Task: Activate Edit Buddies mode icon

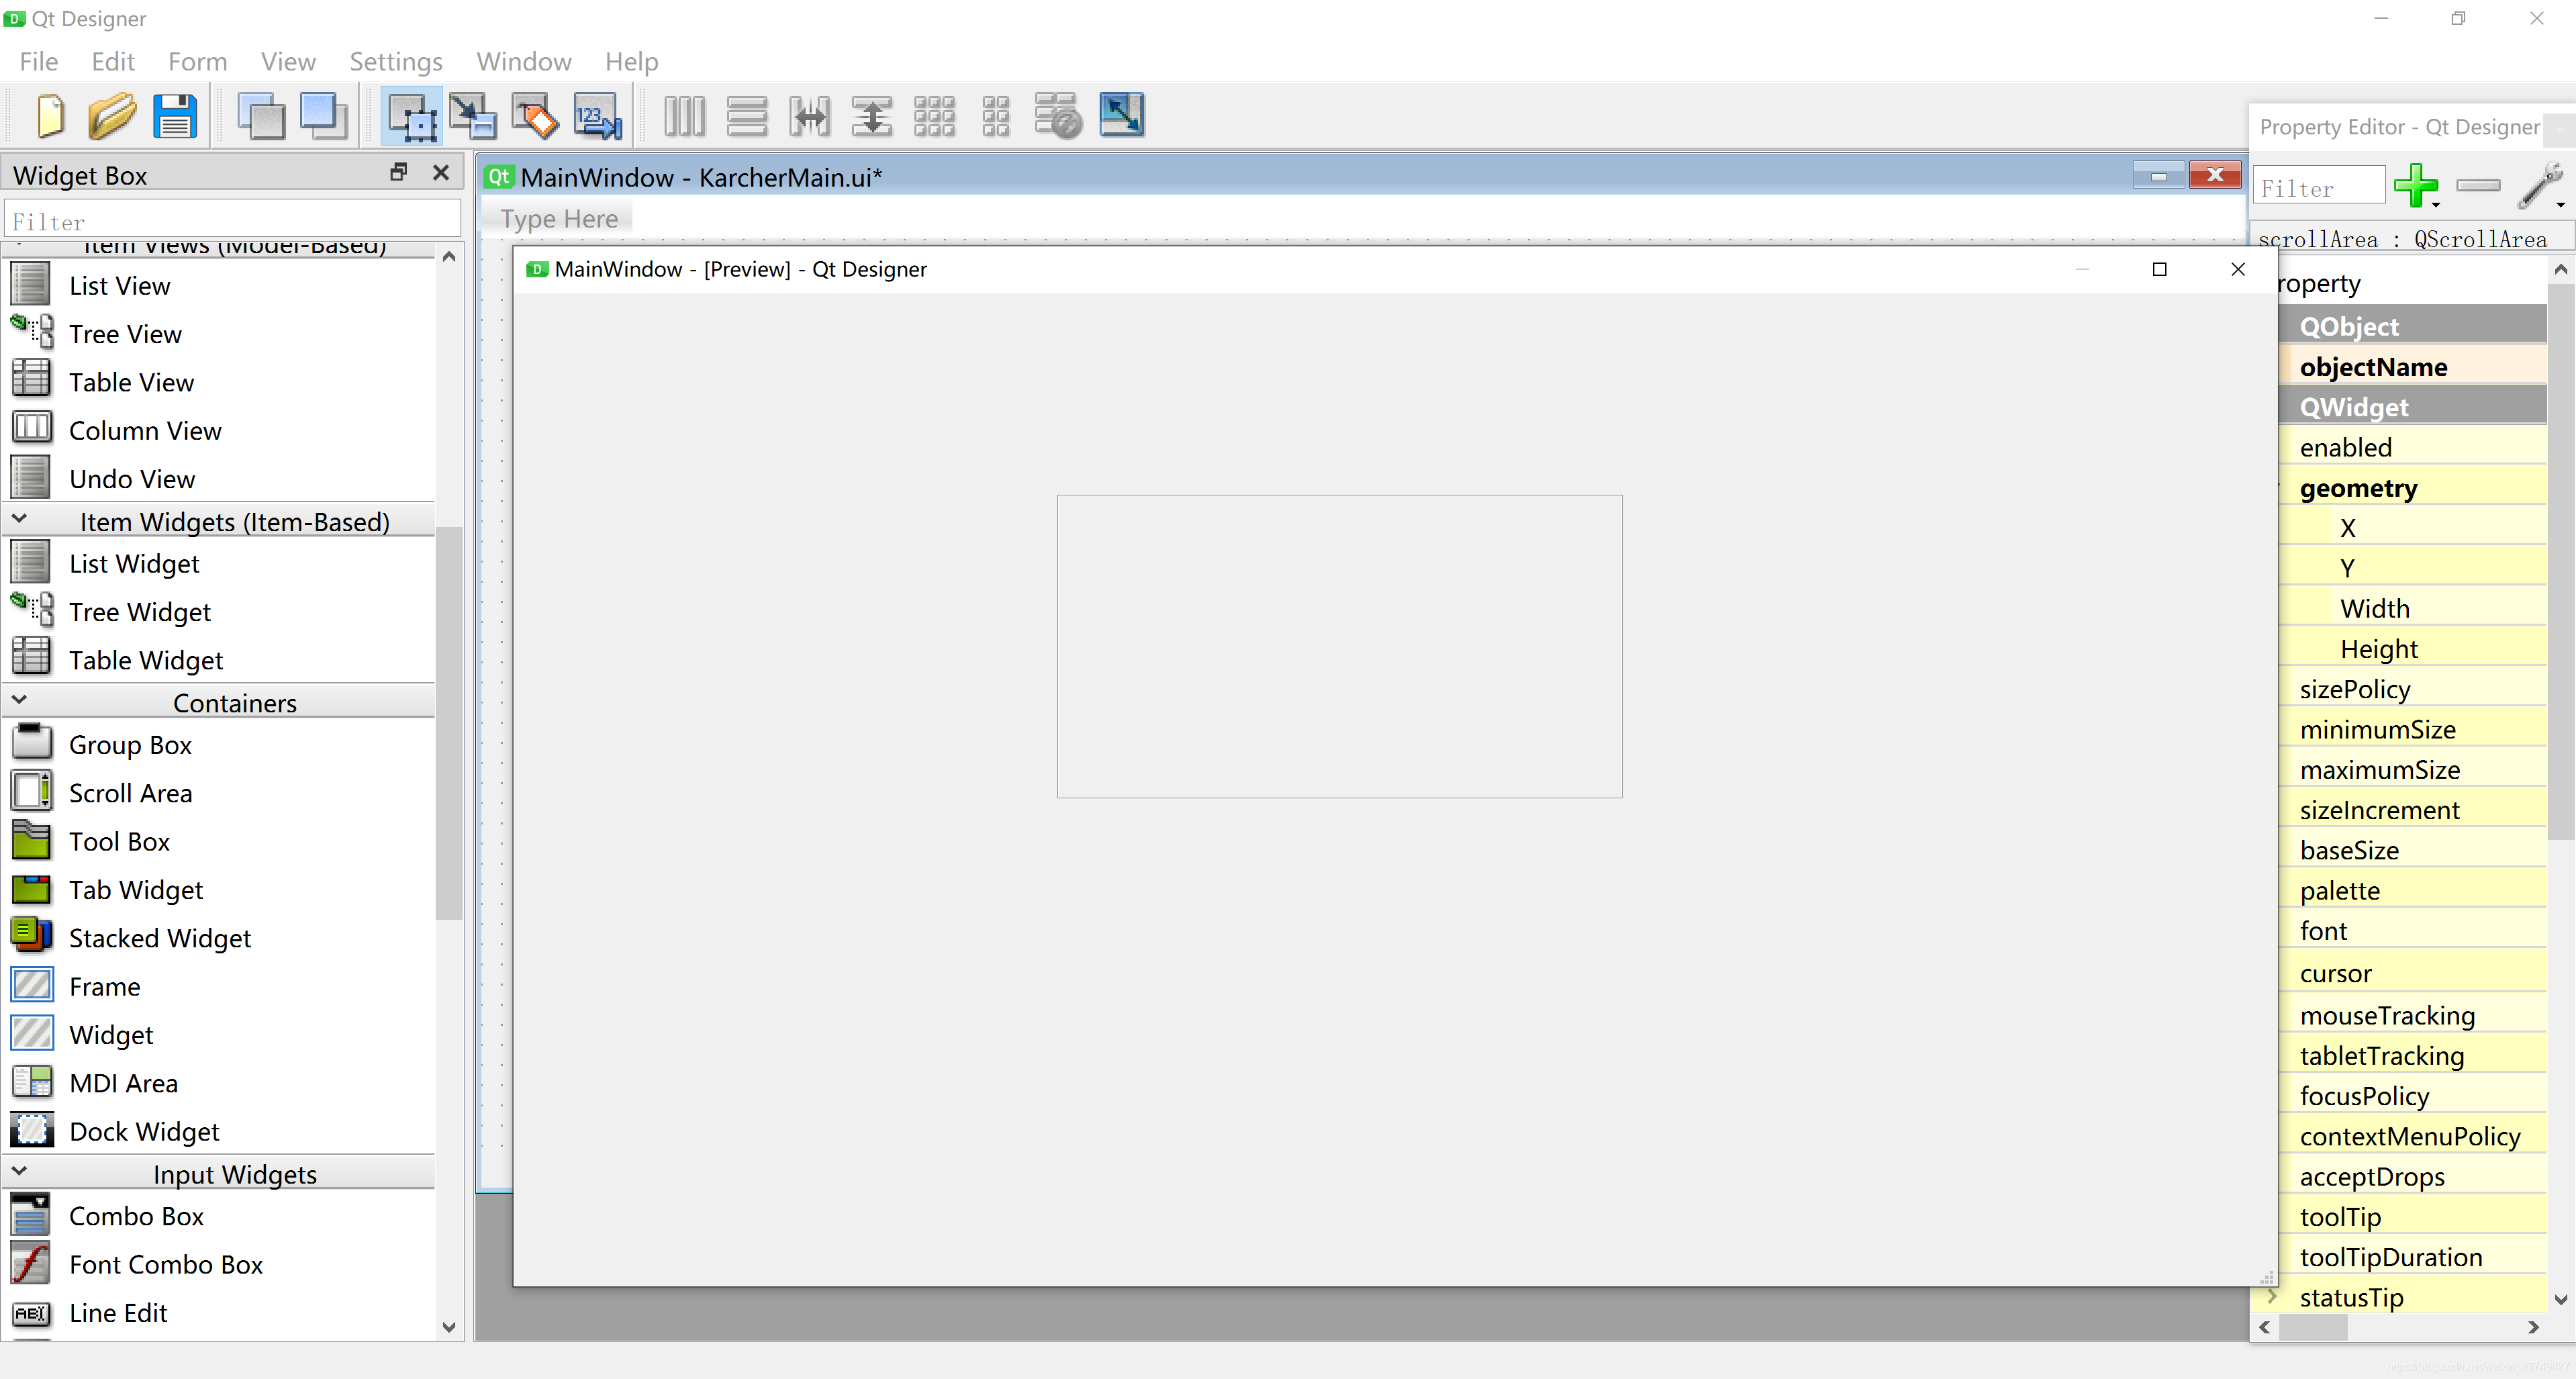Action: (536, 116)
